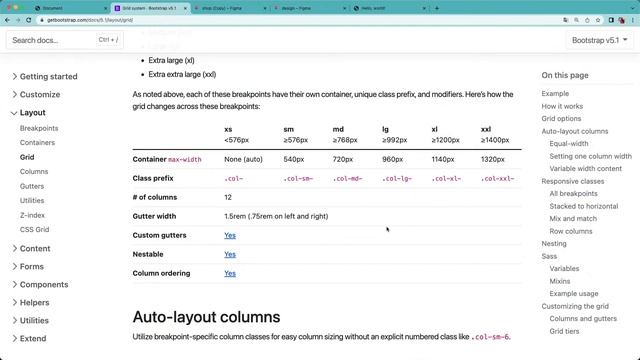Click the zoom magnifier icon in address bar
This screenshot has height=360, width=640.
(x=576, y=20)
